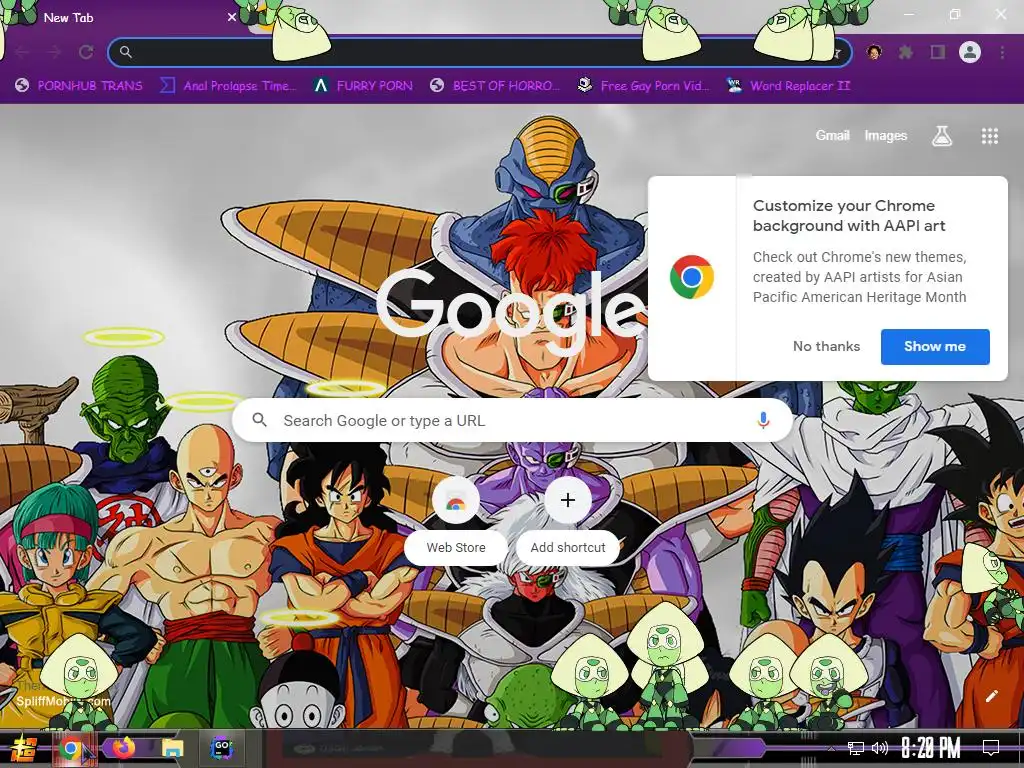Open File Explorer from the taskbar

[172, 748]
